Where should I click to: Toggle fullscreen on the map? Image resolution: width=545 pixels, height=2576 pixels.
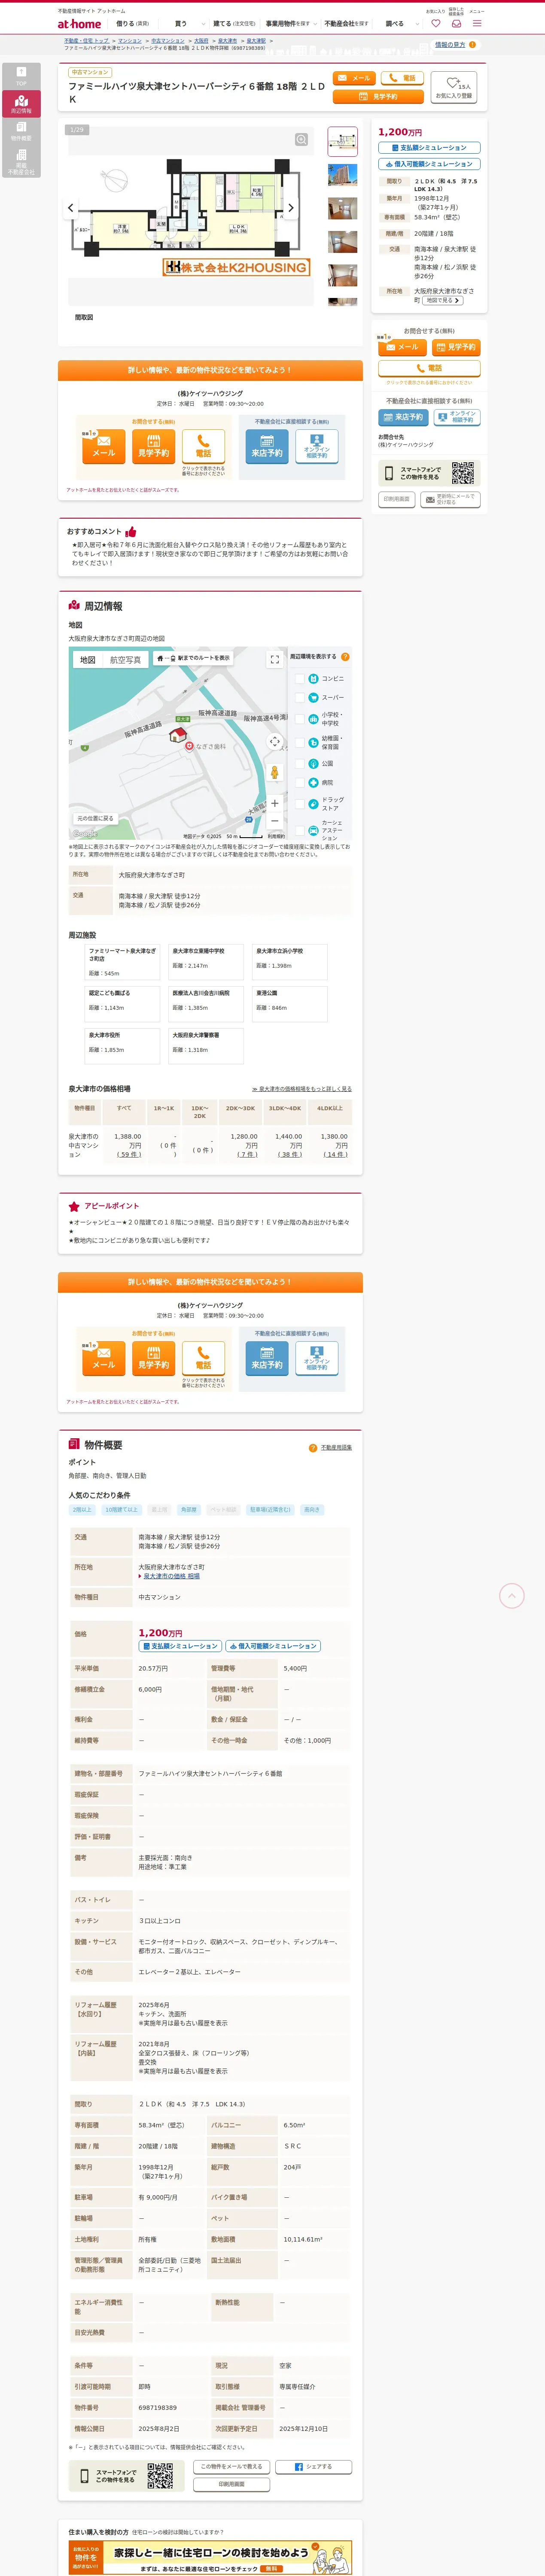275,660
